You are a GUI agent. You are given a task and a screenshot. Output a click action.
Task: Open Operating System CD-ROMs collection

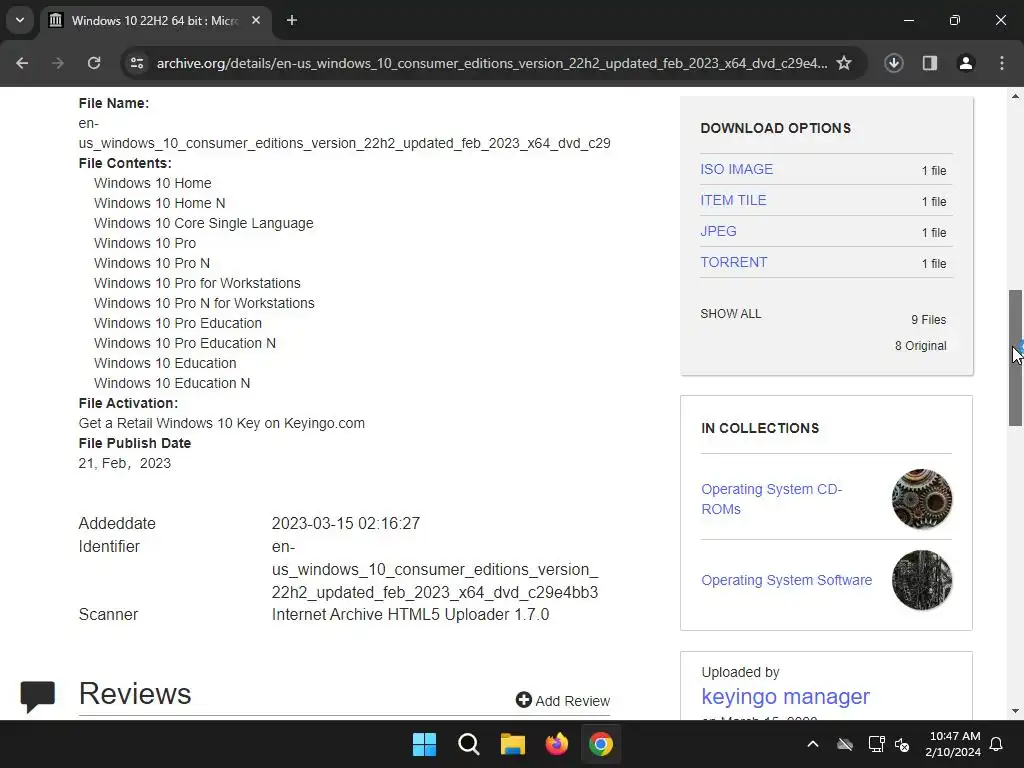click(772, 499)
